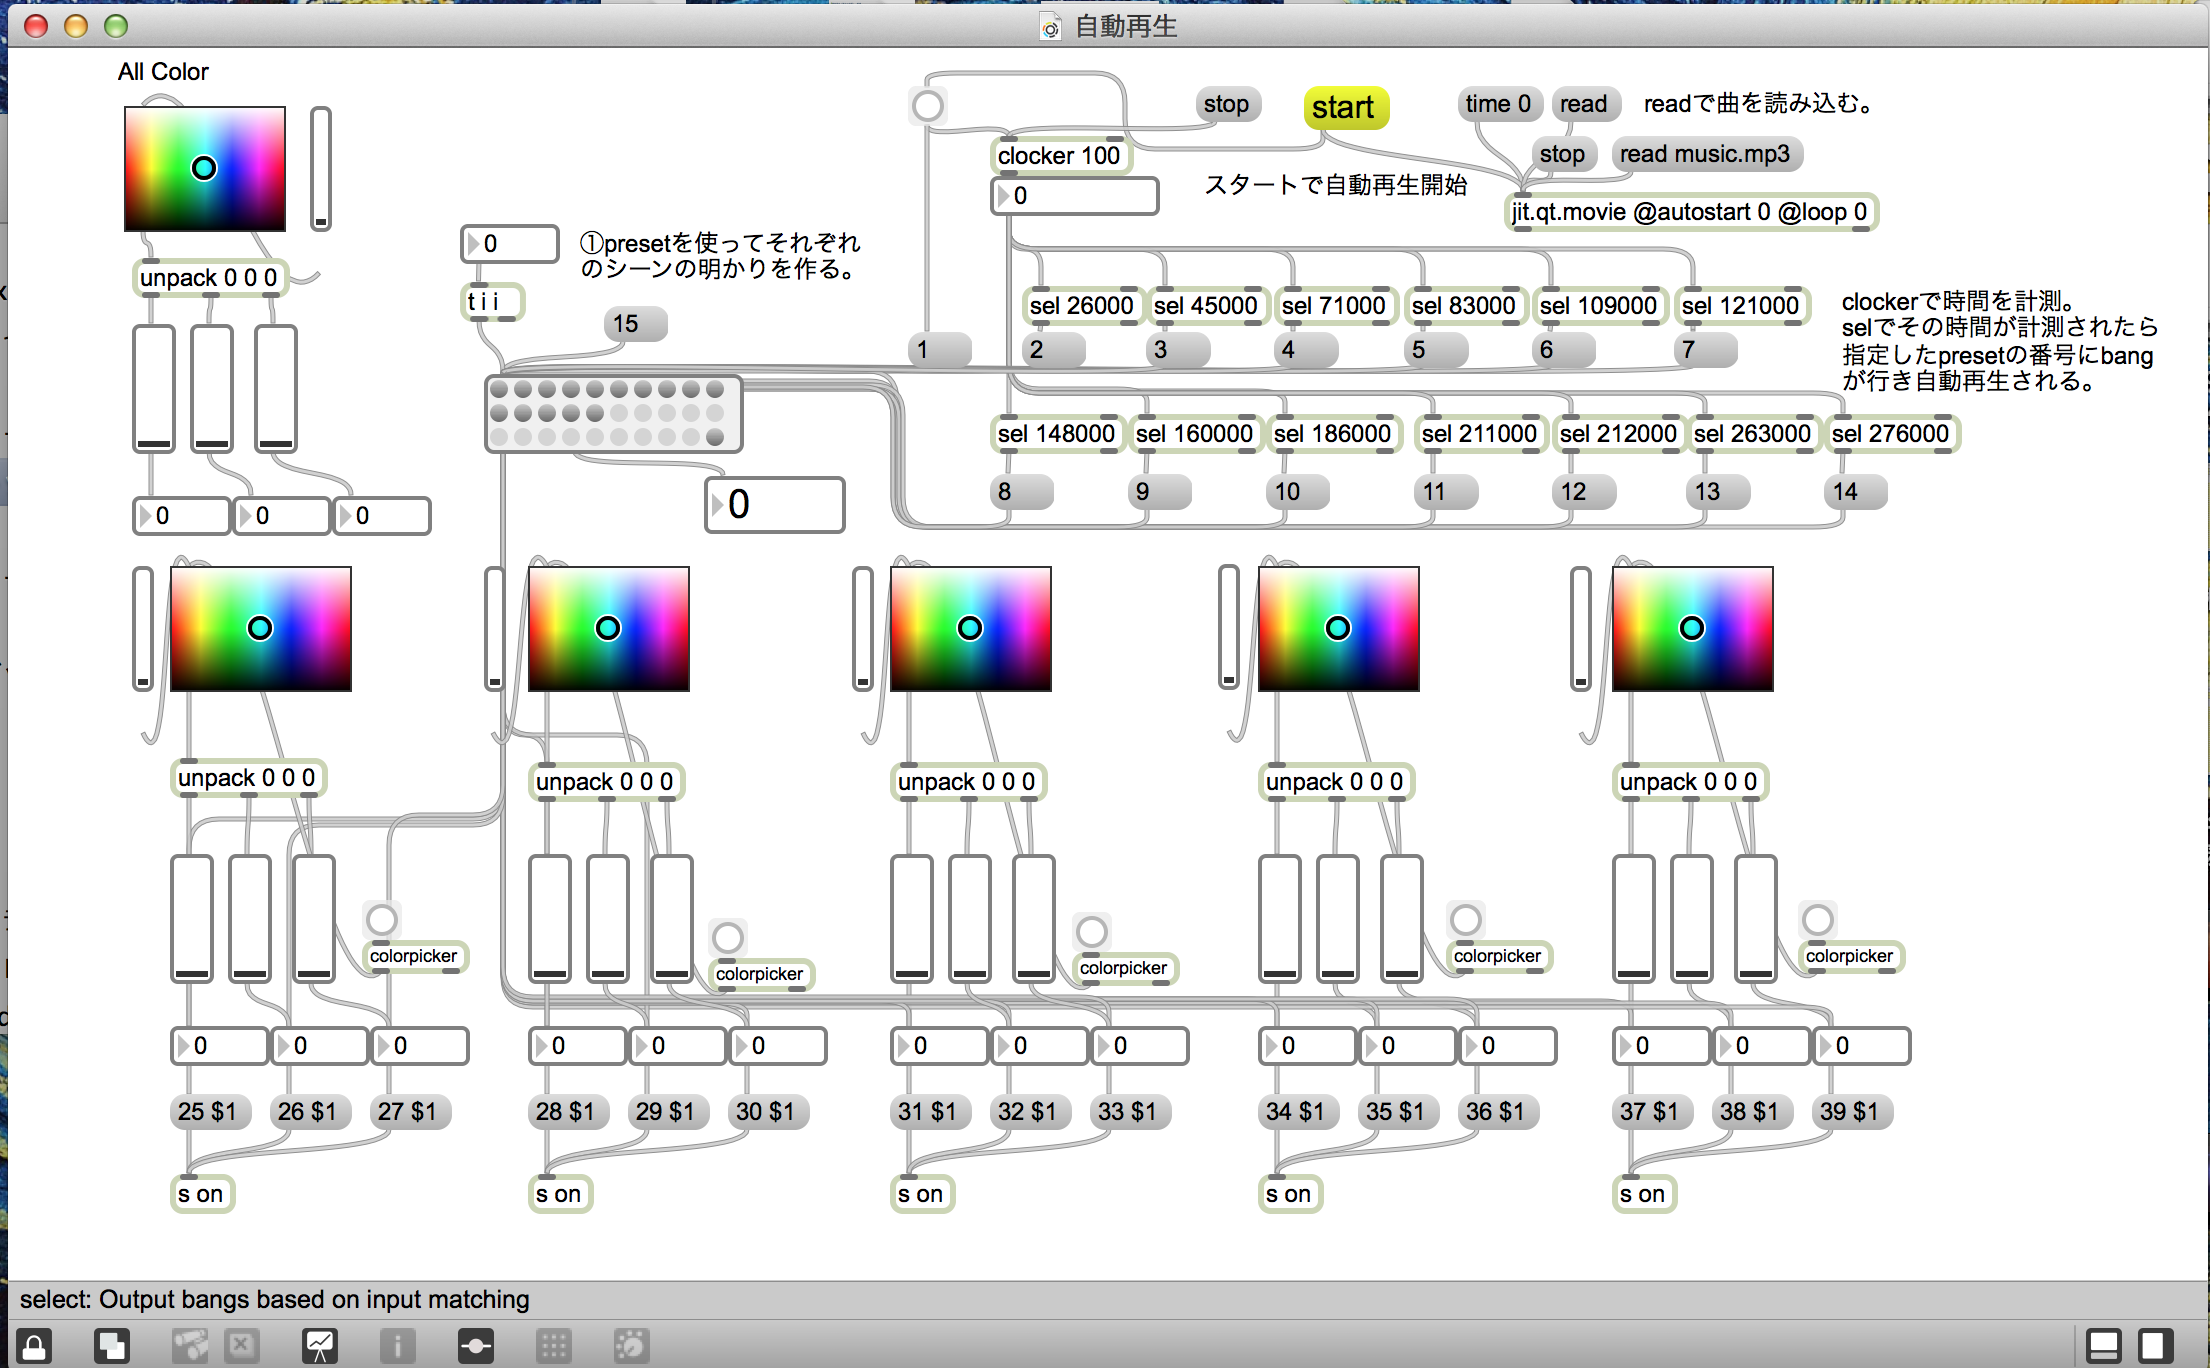This screenshot has width=2210, height=1368.
Task: Click the patcher inspector 'i' icon
Action: 397,1346
